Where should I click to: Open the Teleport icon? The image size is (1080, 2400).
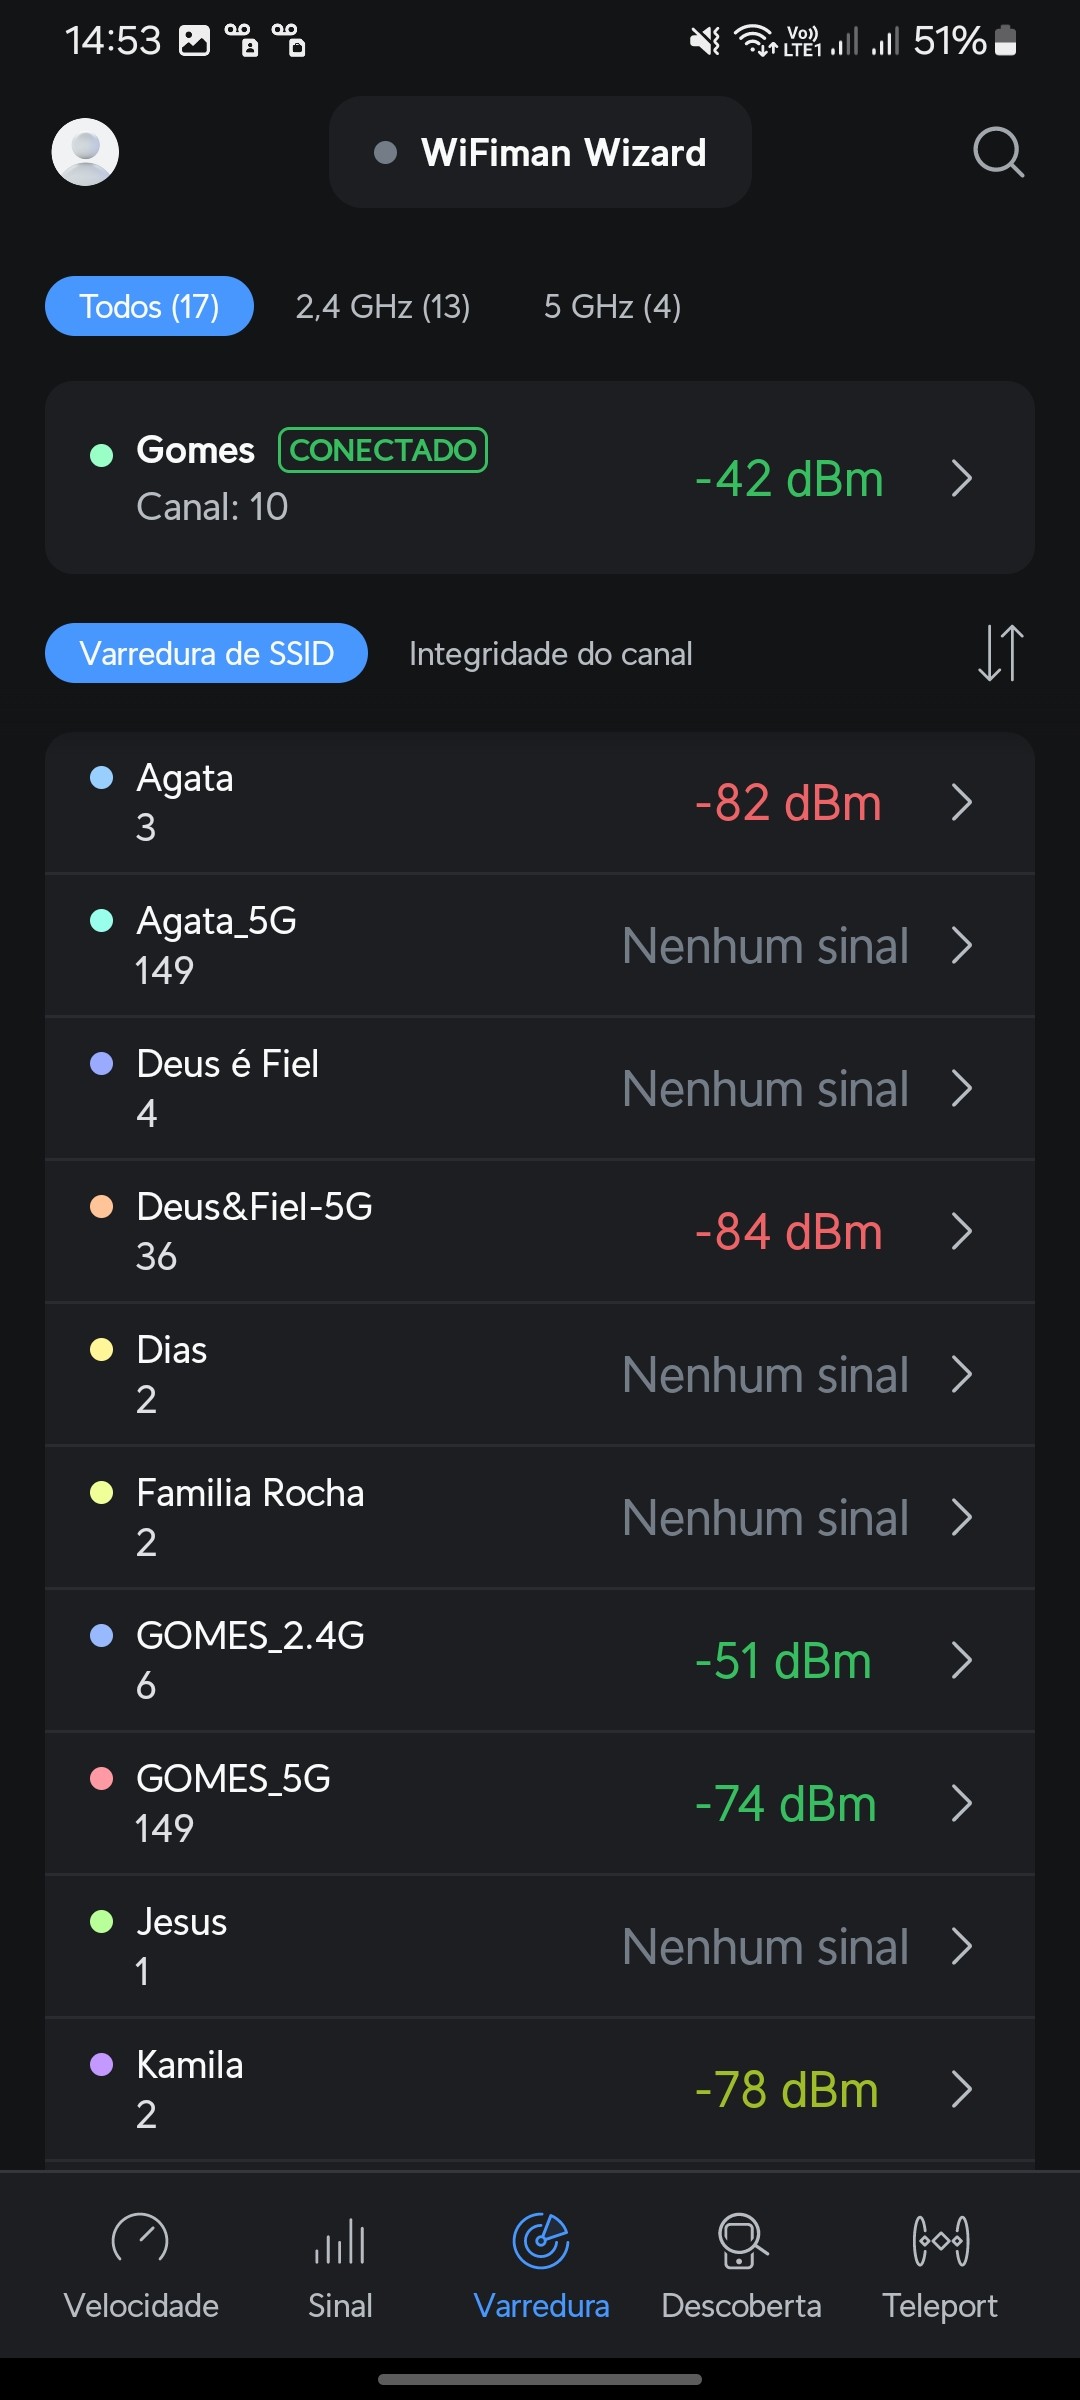tap(940, 2240)
